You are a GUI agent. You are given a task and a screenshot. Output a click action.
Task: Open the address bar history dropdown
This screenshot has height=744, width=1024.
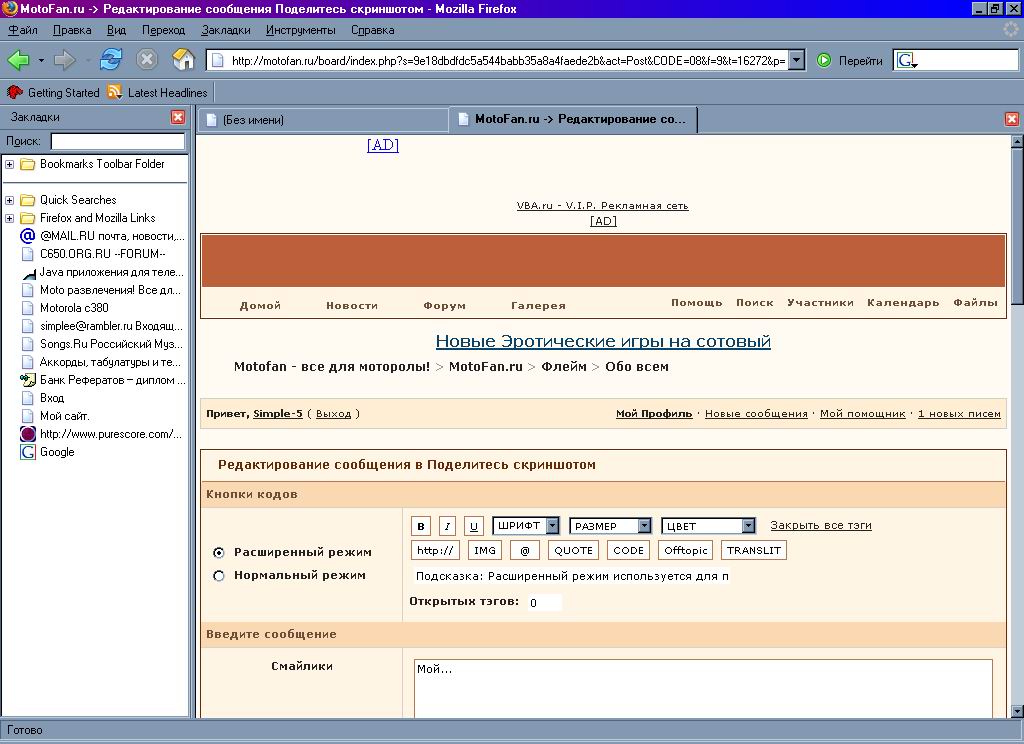pos(797,60)
